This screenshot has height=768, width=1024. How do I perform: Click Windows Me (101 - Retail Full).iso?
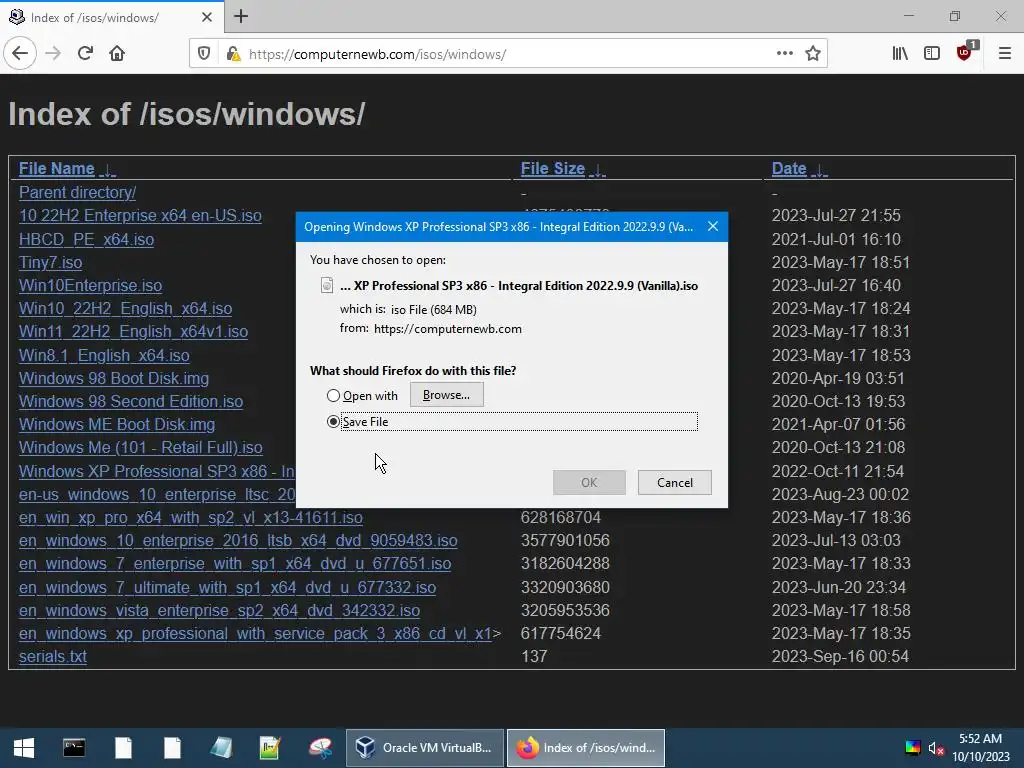coord(140,447)
